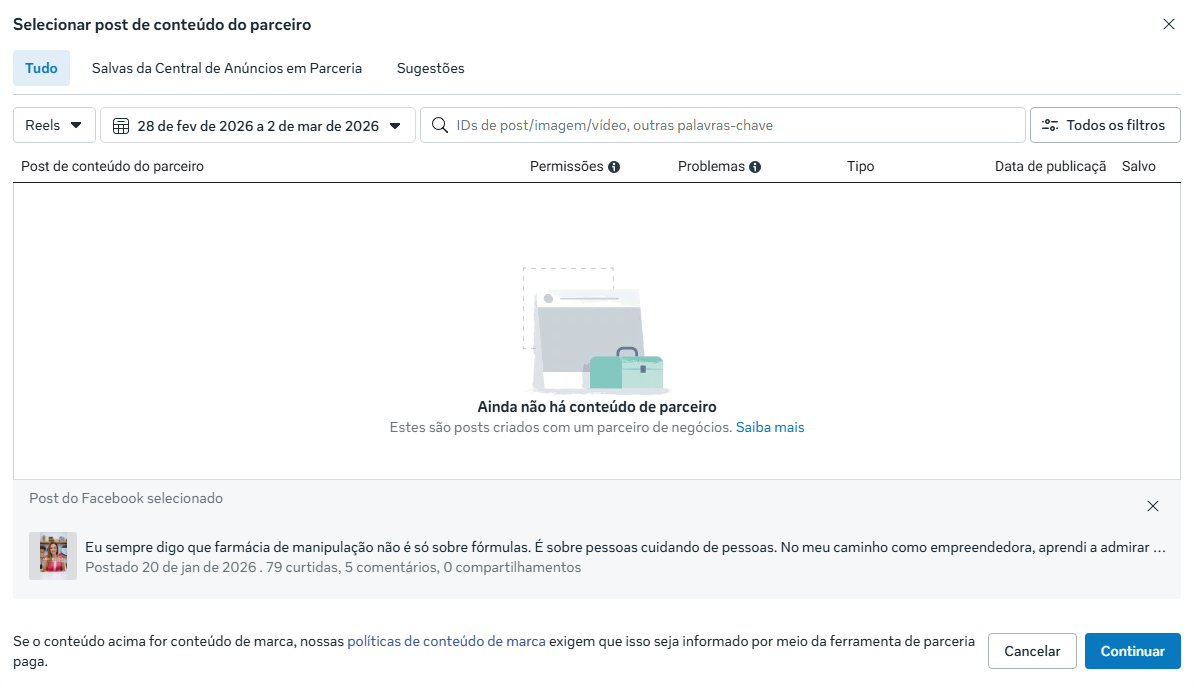The image size is (1194, 687).
Task: Select the Sugestões tab
Action: [x=430, y=68]
